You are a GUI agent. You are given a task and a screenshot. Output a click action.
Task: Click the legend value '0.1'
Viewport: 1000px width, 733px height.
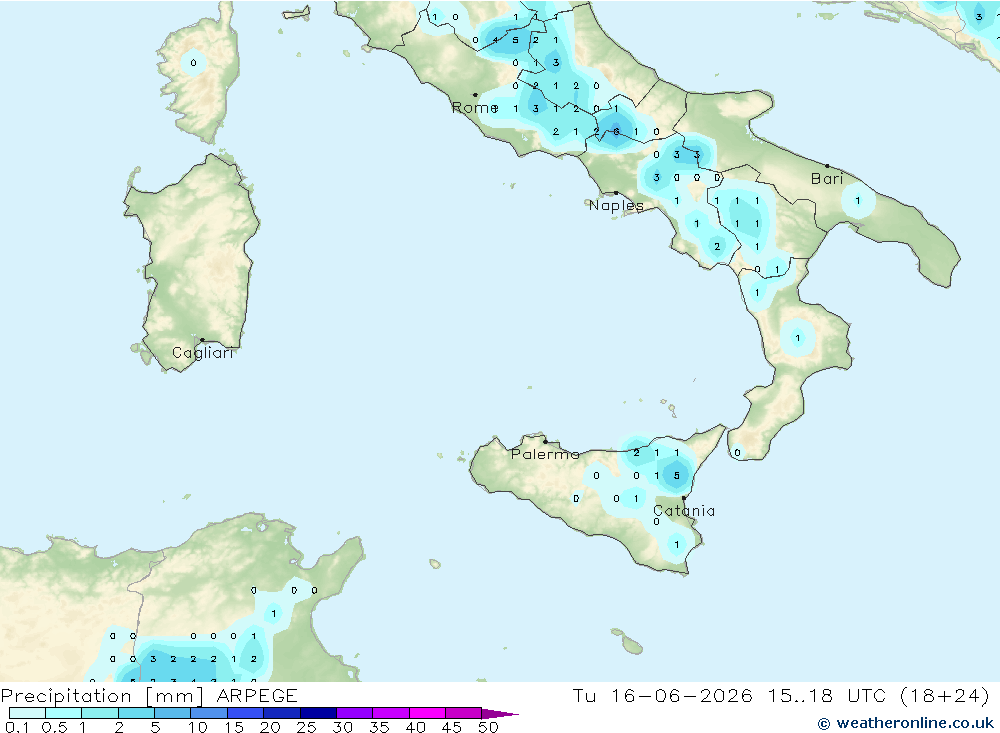click(17, 727)
